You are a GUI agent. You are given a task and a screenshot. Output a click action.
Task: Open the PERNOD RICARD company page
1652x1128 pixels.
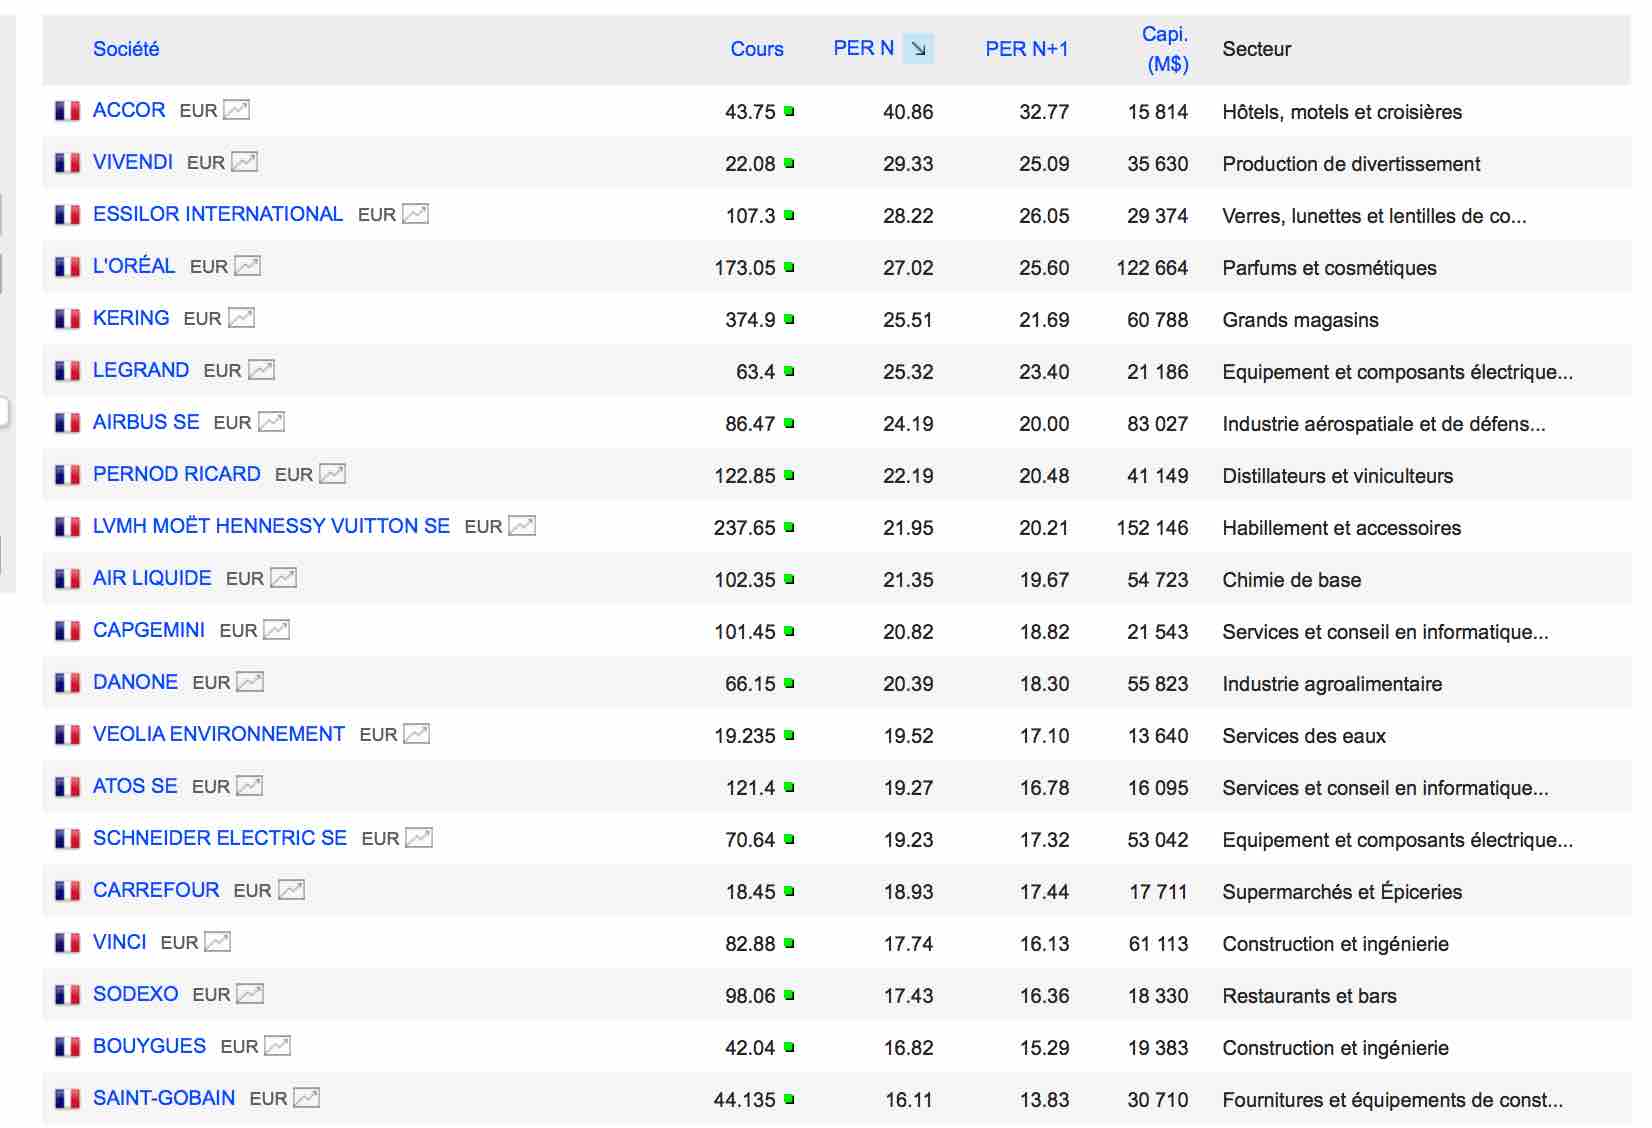177,474
